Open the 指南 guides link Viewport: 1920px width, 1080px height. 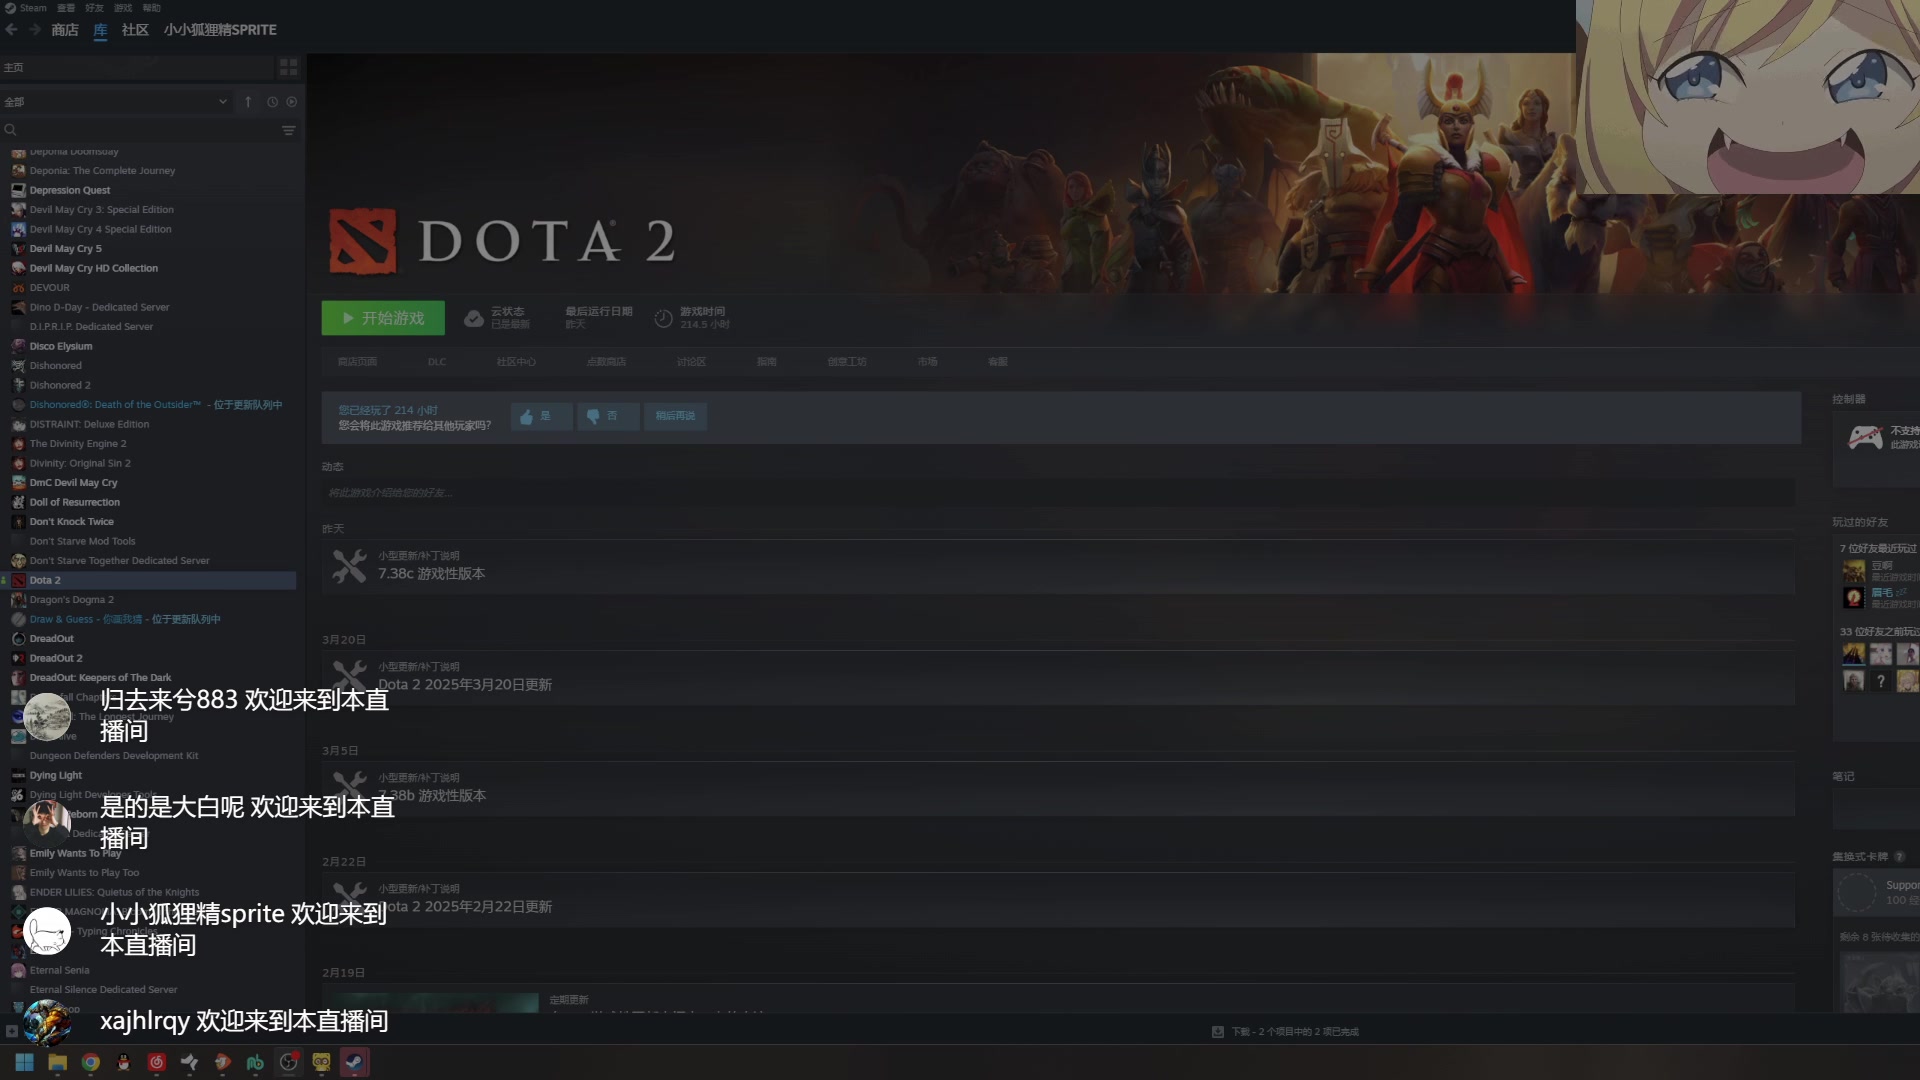coord(766,362)
